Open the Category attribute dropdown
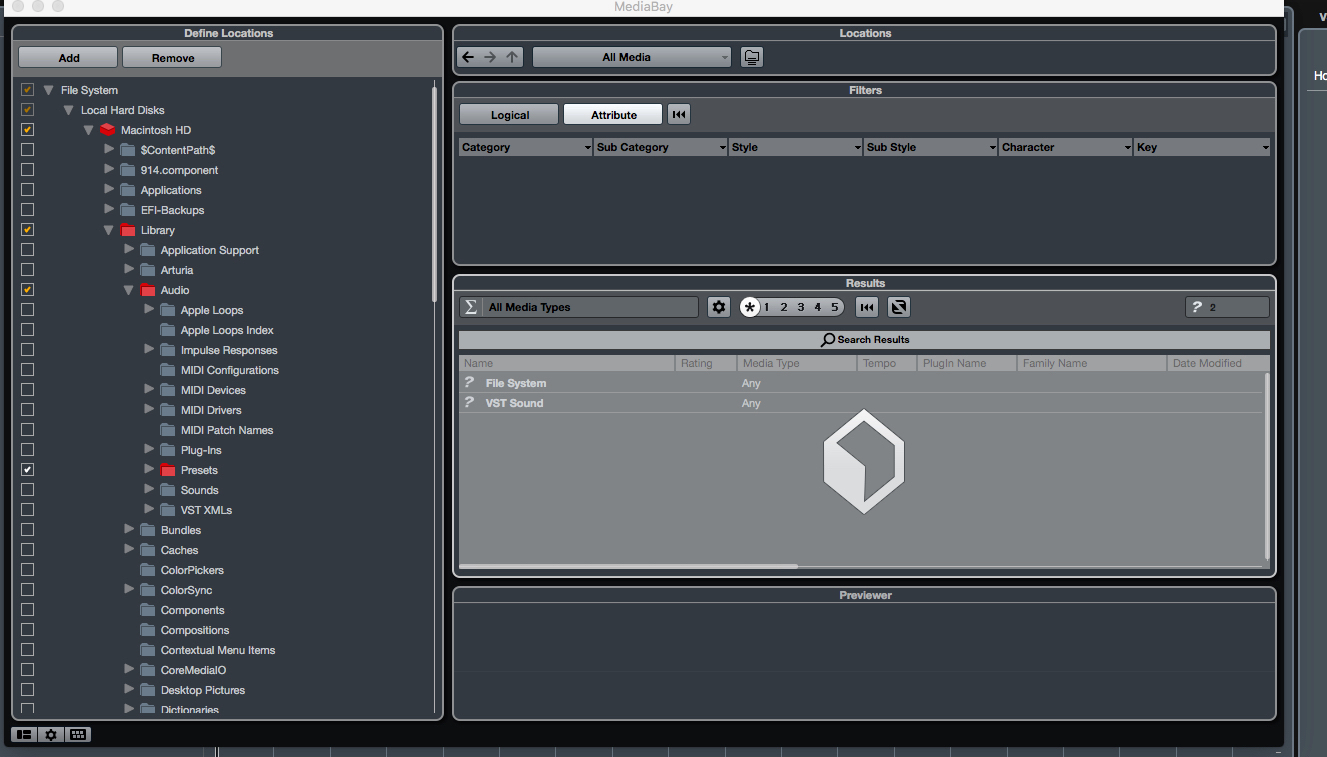Viewport: 1327px width, 757px height. (x=526, y=147)
